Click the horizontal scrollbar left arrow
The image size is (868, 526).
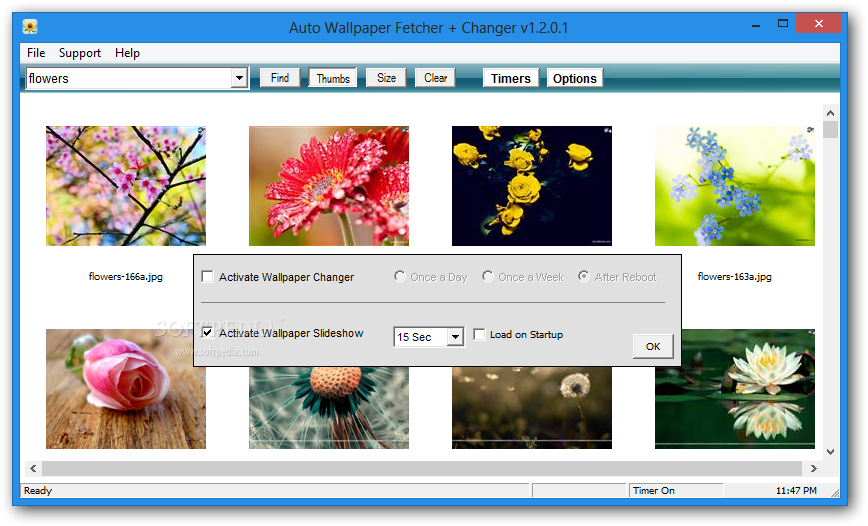pyautogui.click(x=33, y=468)
